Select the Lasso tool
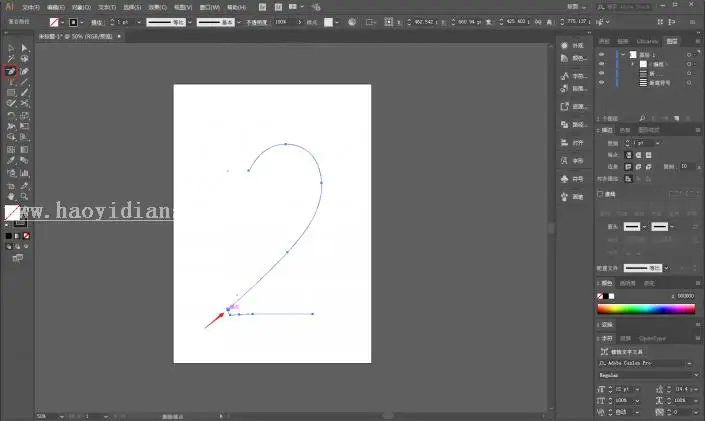 24,59
